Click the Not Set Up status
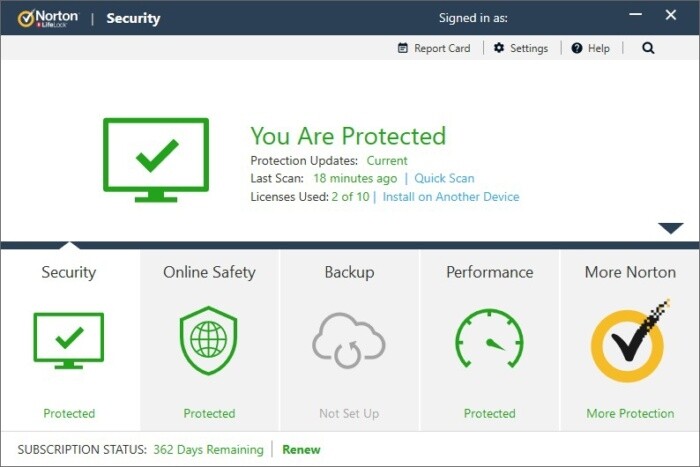700x467 pixels. tap(349, 414)
